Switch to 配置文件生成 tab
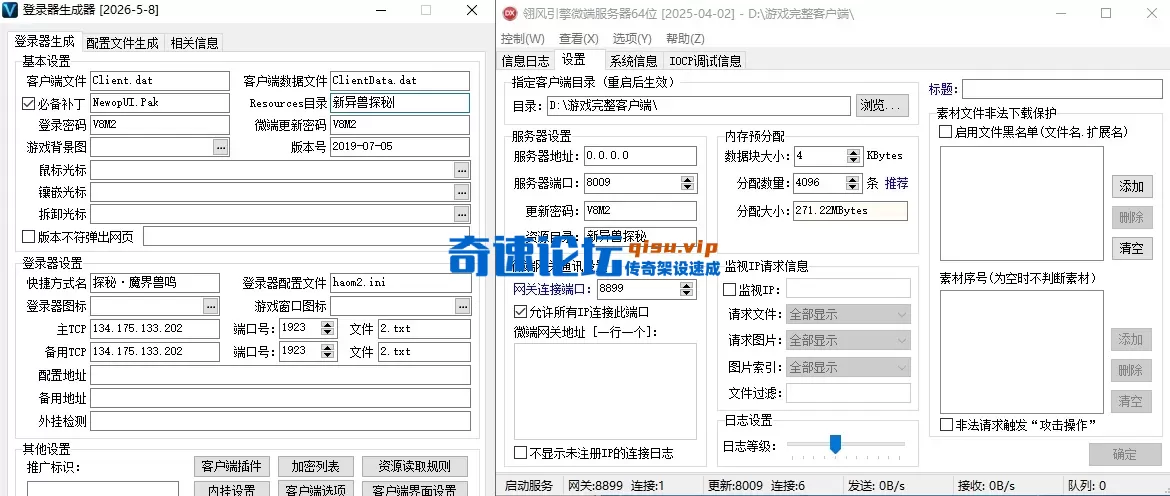The width and height of the screenshot is (1170, 496). tap(122, 43)
